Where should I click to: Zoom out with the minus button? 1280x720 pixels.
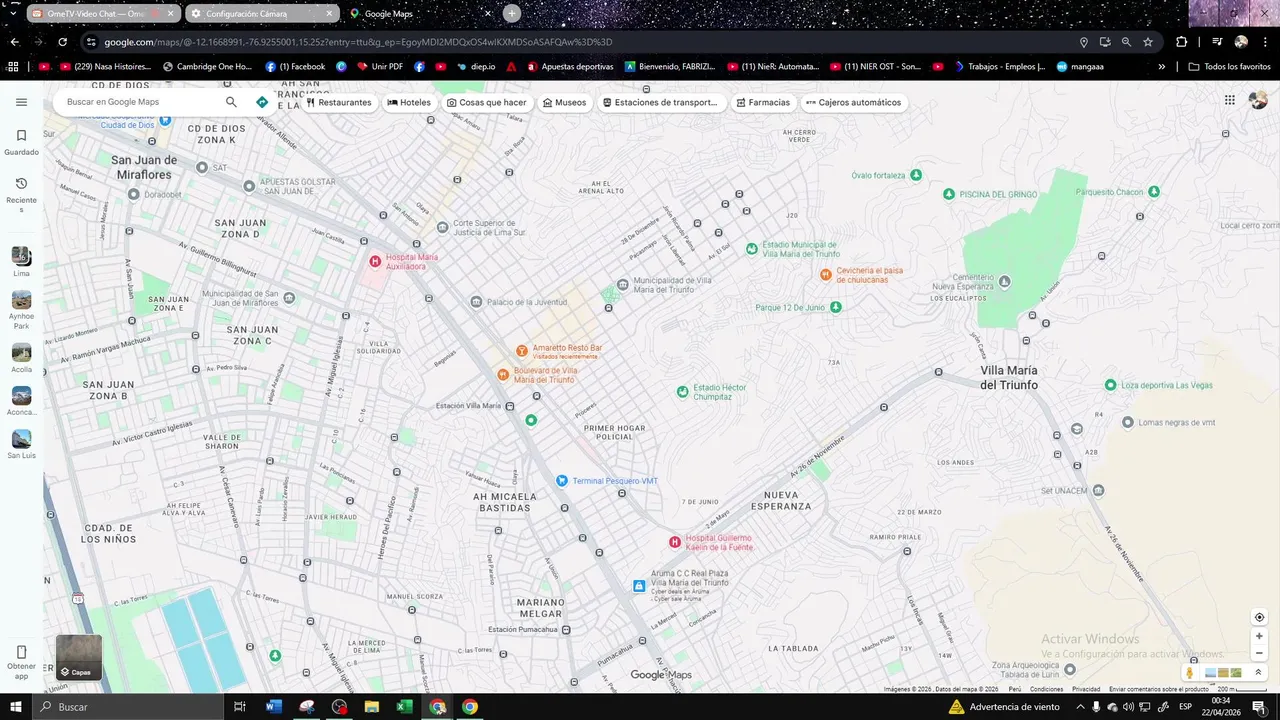pos(1259,653)
